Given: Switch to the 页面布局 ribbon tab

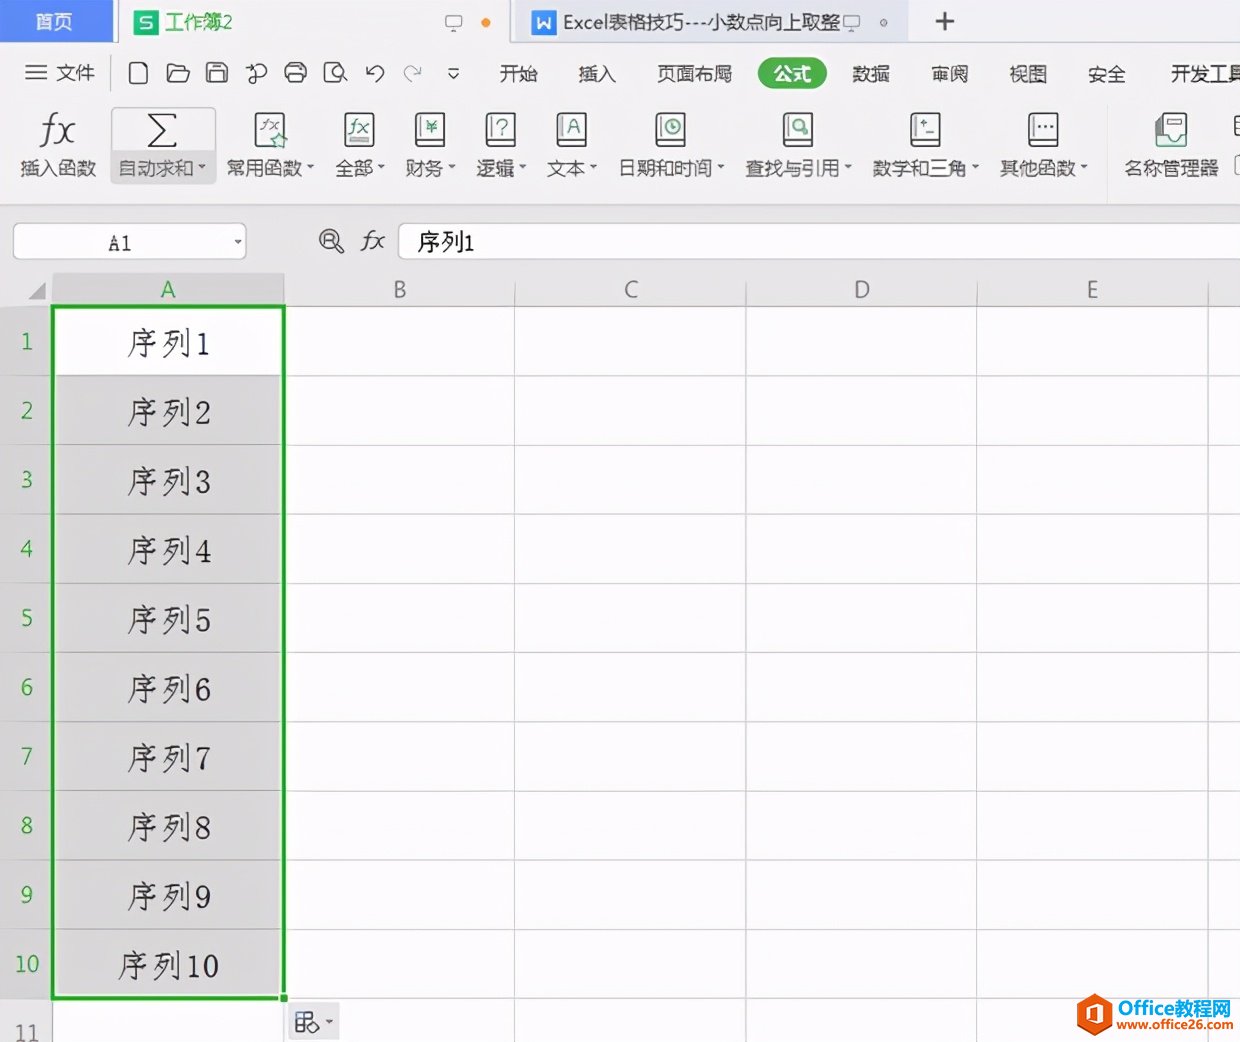Looking at the screenshot, I should click(694, 74).
